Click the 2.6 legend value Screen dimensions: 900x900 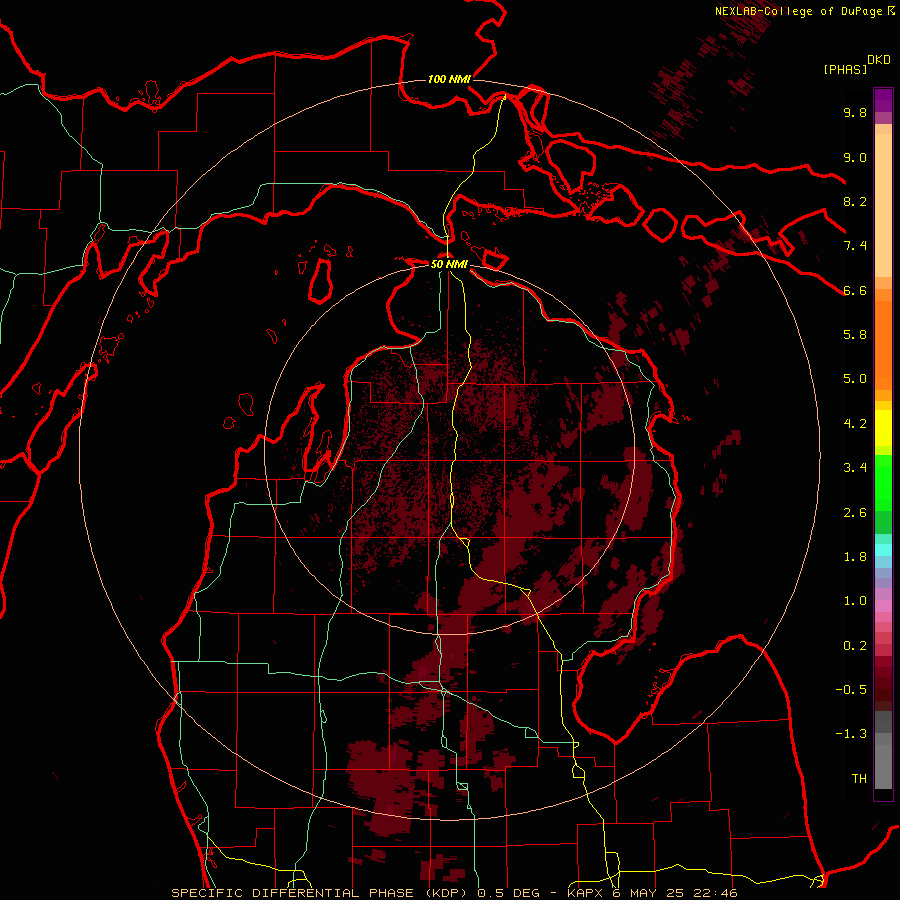855,513
